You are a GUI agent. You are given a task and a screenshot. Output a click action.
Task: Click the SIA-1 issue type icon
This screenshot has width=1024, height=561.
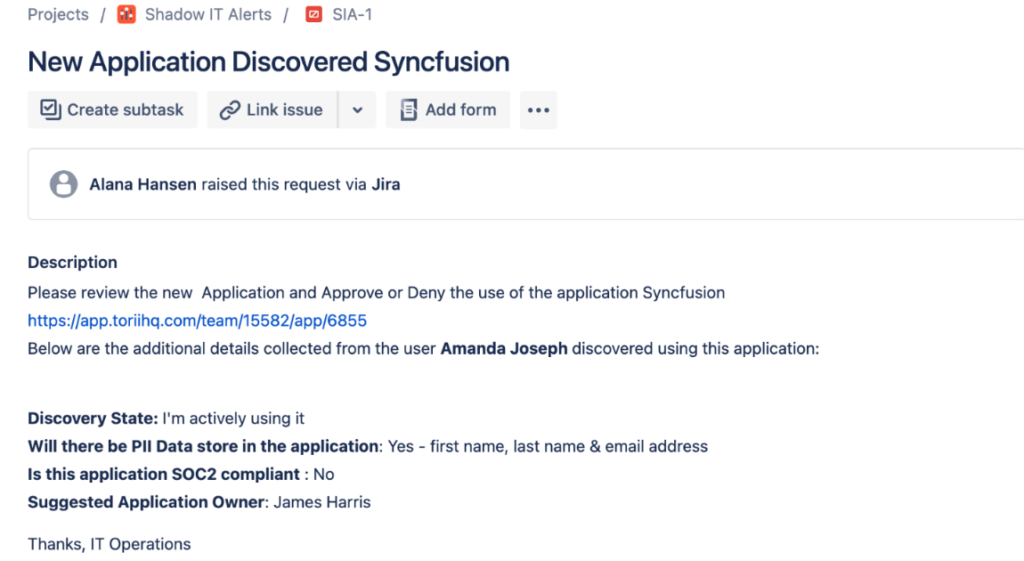[x=314, y=14]
